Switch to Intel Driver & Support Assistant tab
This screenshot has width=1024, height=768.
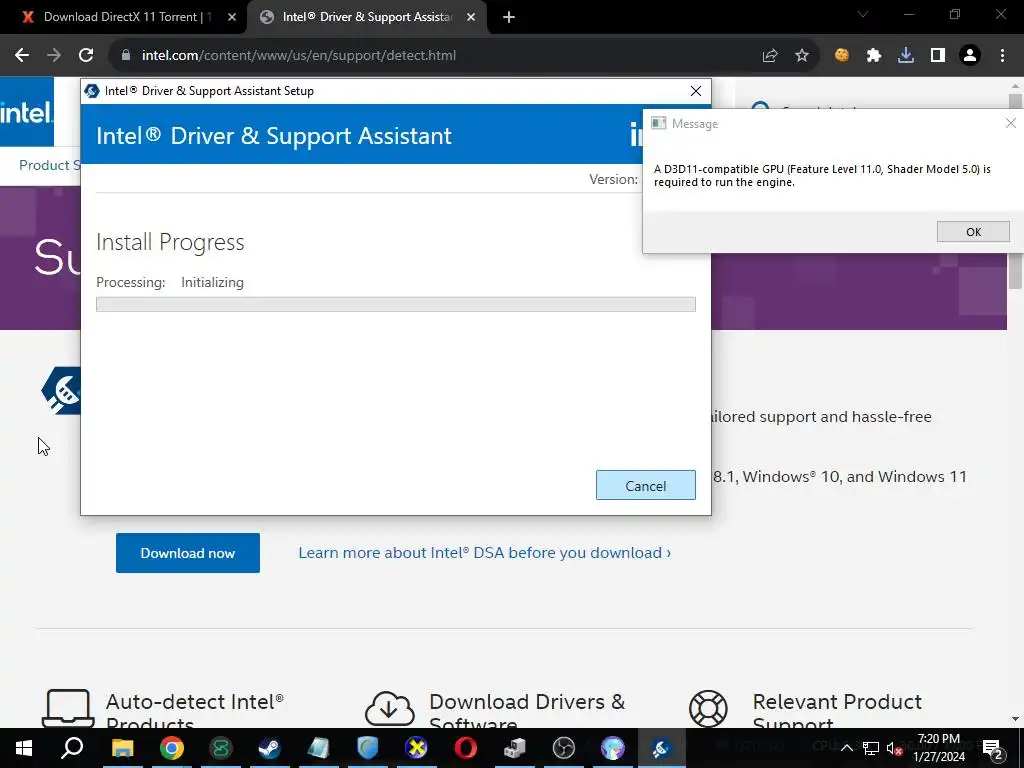(x=366, y=18)
